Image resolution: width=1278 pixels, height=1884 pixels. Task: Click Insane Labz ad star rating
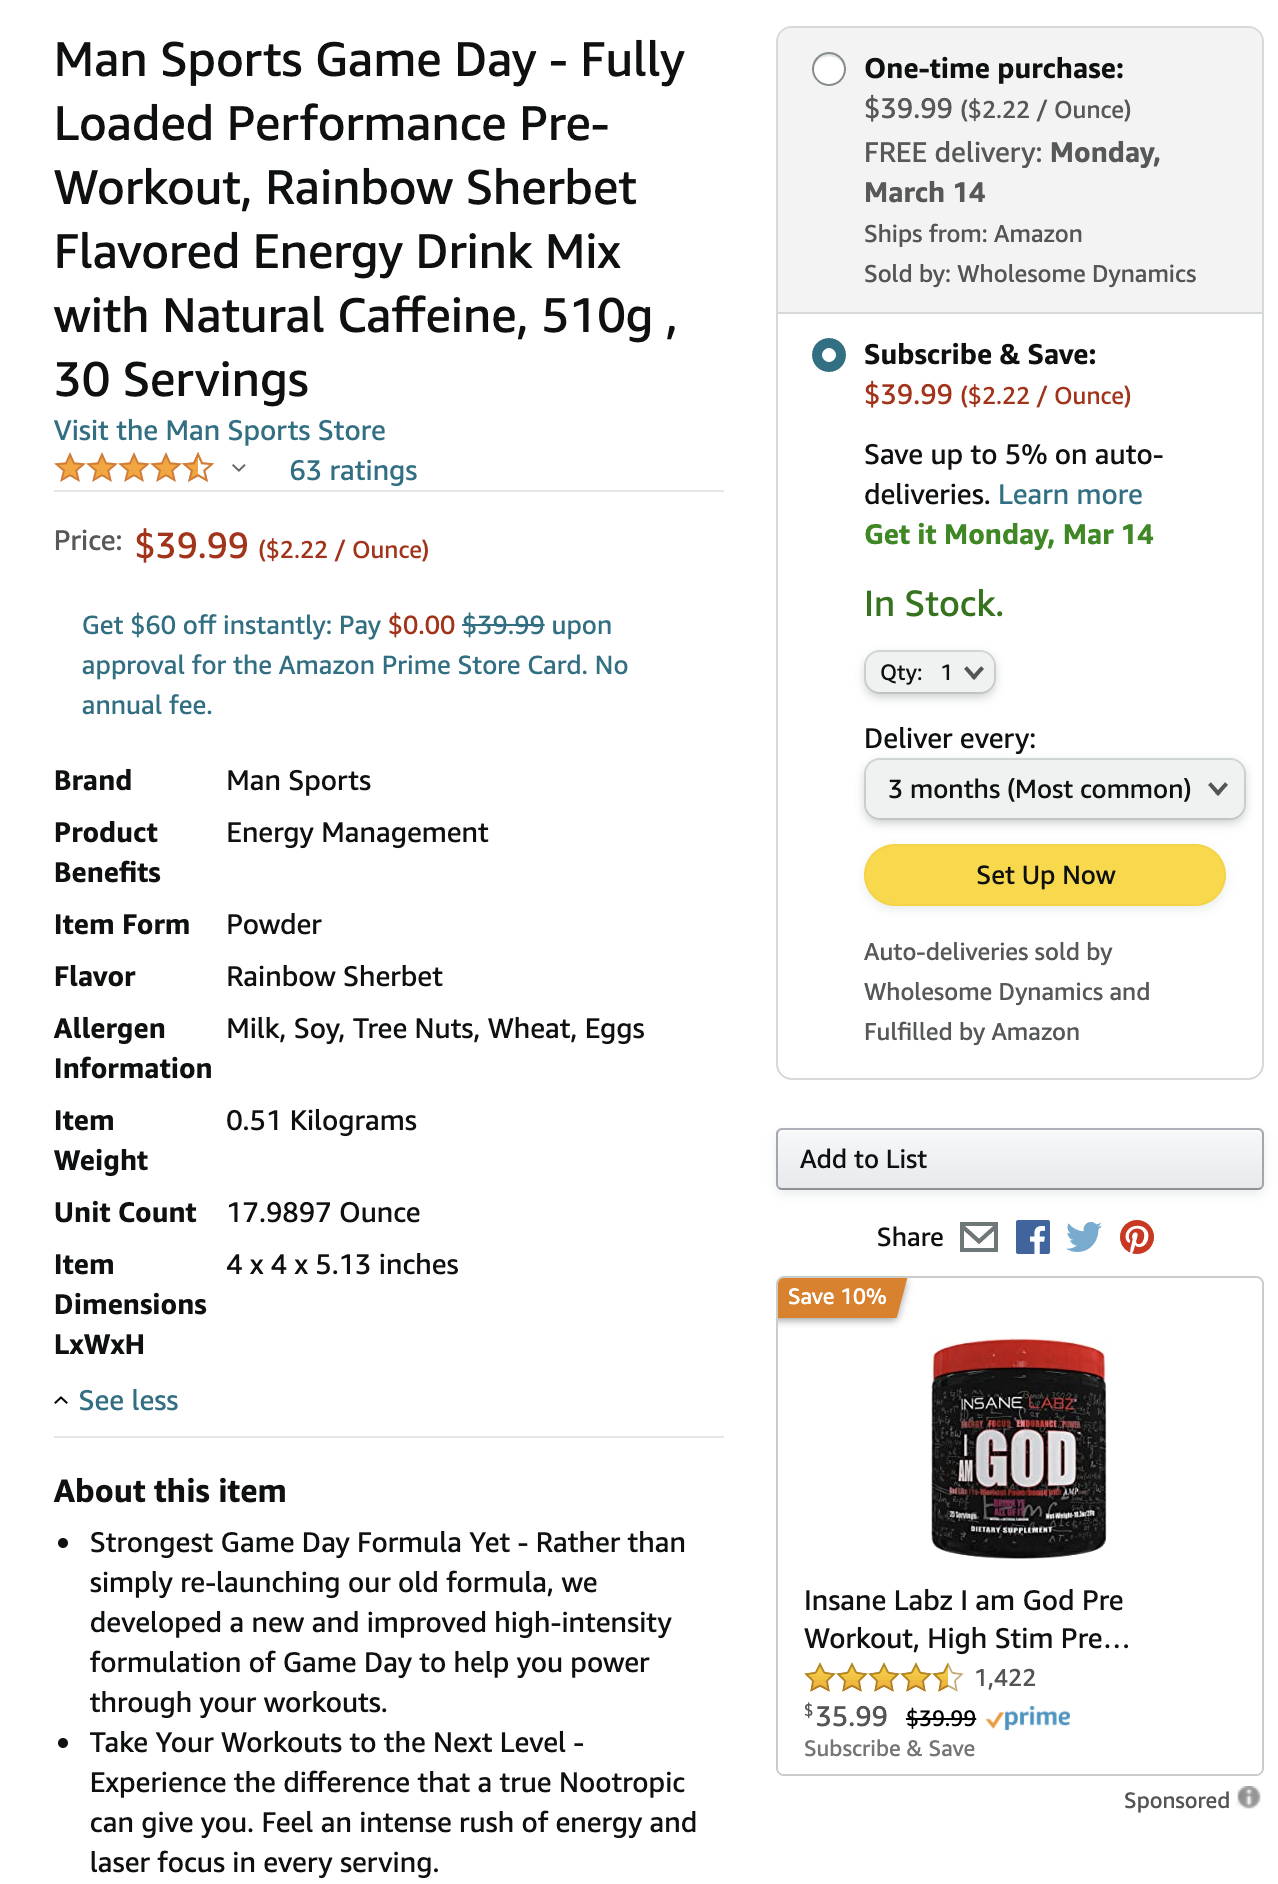point(883,1677)
